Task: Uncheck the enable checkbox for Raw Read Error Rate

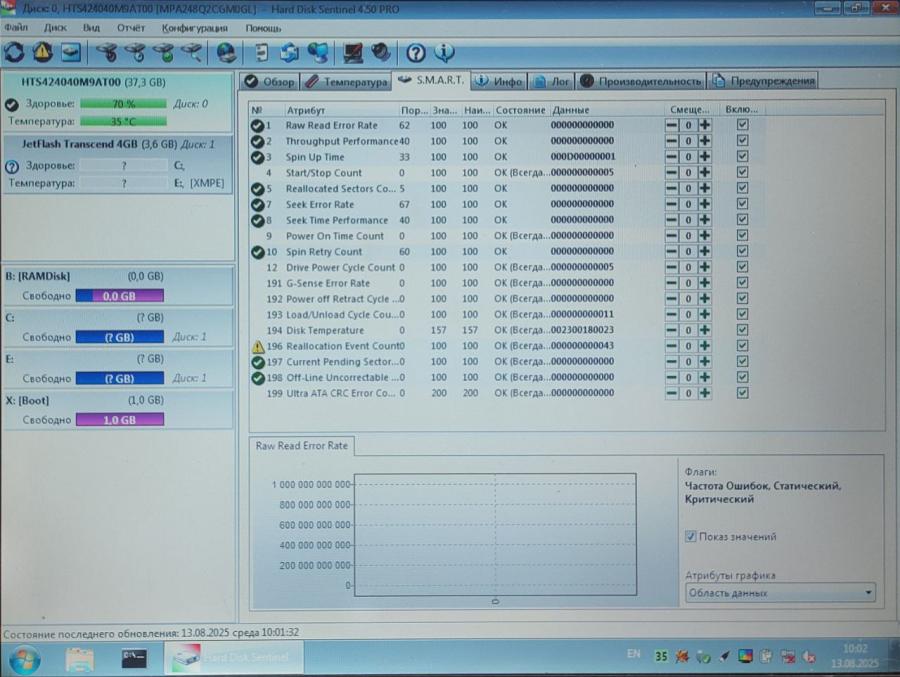Action: tap(742, 125)
